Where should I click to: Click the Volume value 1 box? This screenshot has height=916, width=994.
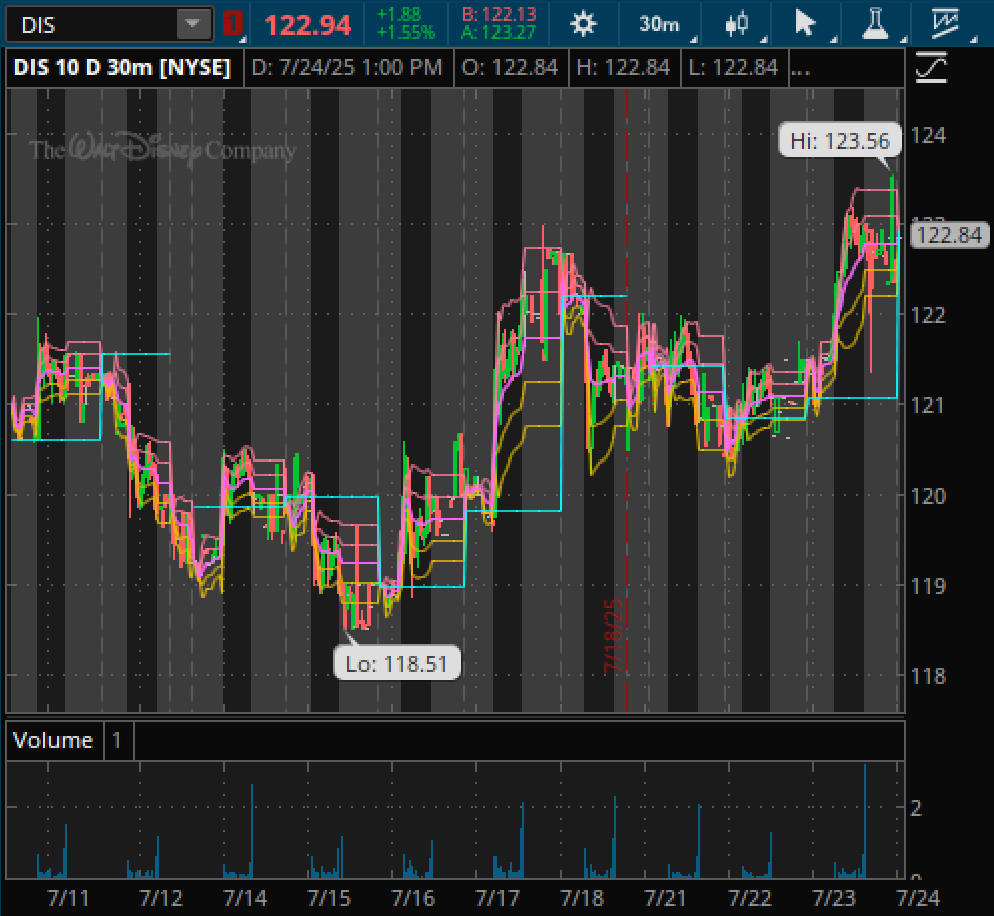coord(117,740)
